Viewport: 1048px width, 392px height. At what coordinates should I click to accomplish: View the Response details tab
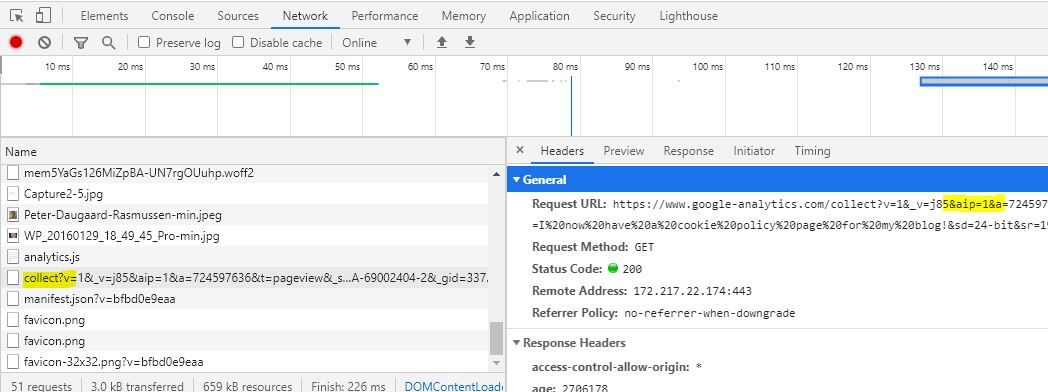[x=688, y=151]
